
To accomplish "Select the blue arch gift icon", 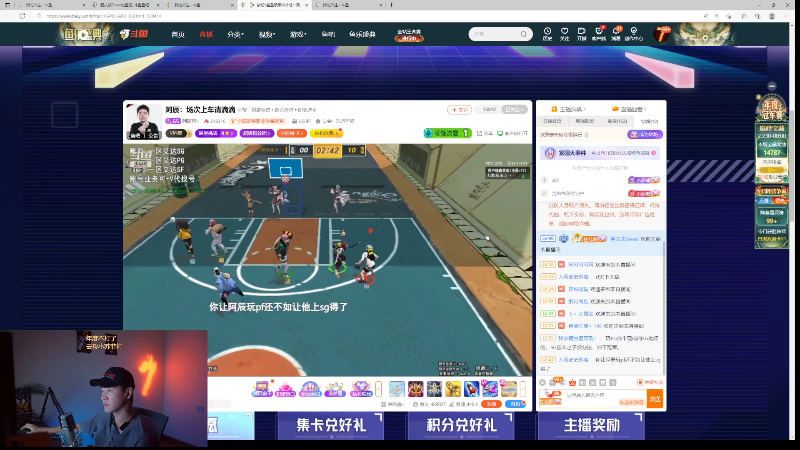I will [x=310, y=389].
